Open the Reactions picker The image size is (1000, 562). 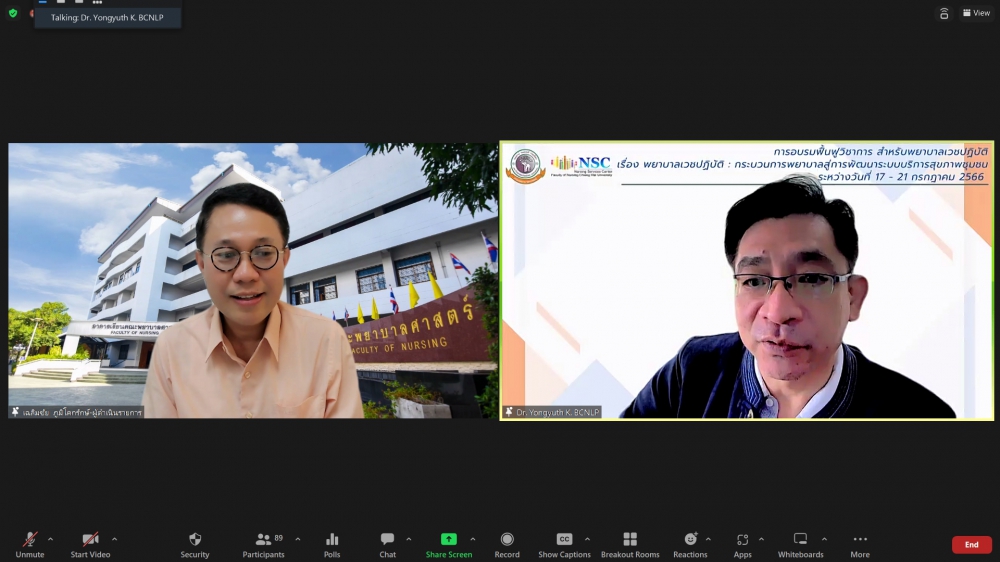(x=690, y=544)
